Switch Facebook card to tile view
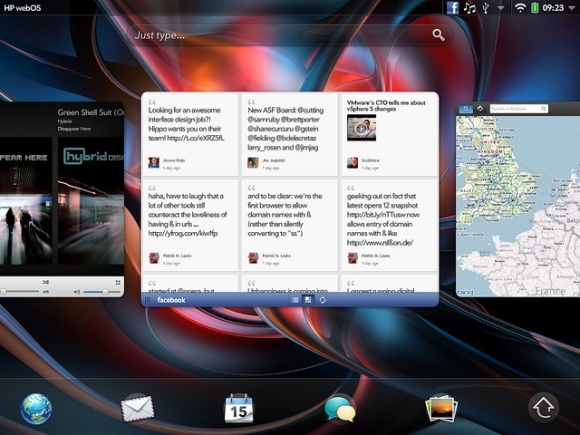Screen dimensions: 580x435 coord(308,300)
